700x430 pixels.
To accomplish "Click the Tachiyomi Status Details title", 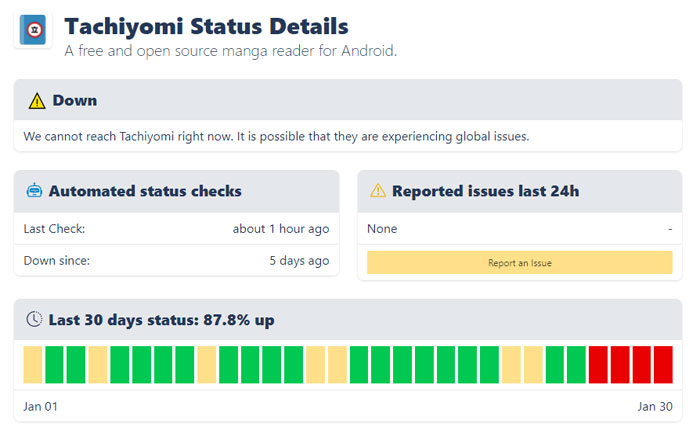I will click(x=207, y=24).
